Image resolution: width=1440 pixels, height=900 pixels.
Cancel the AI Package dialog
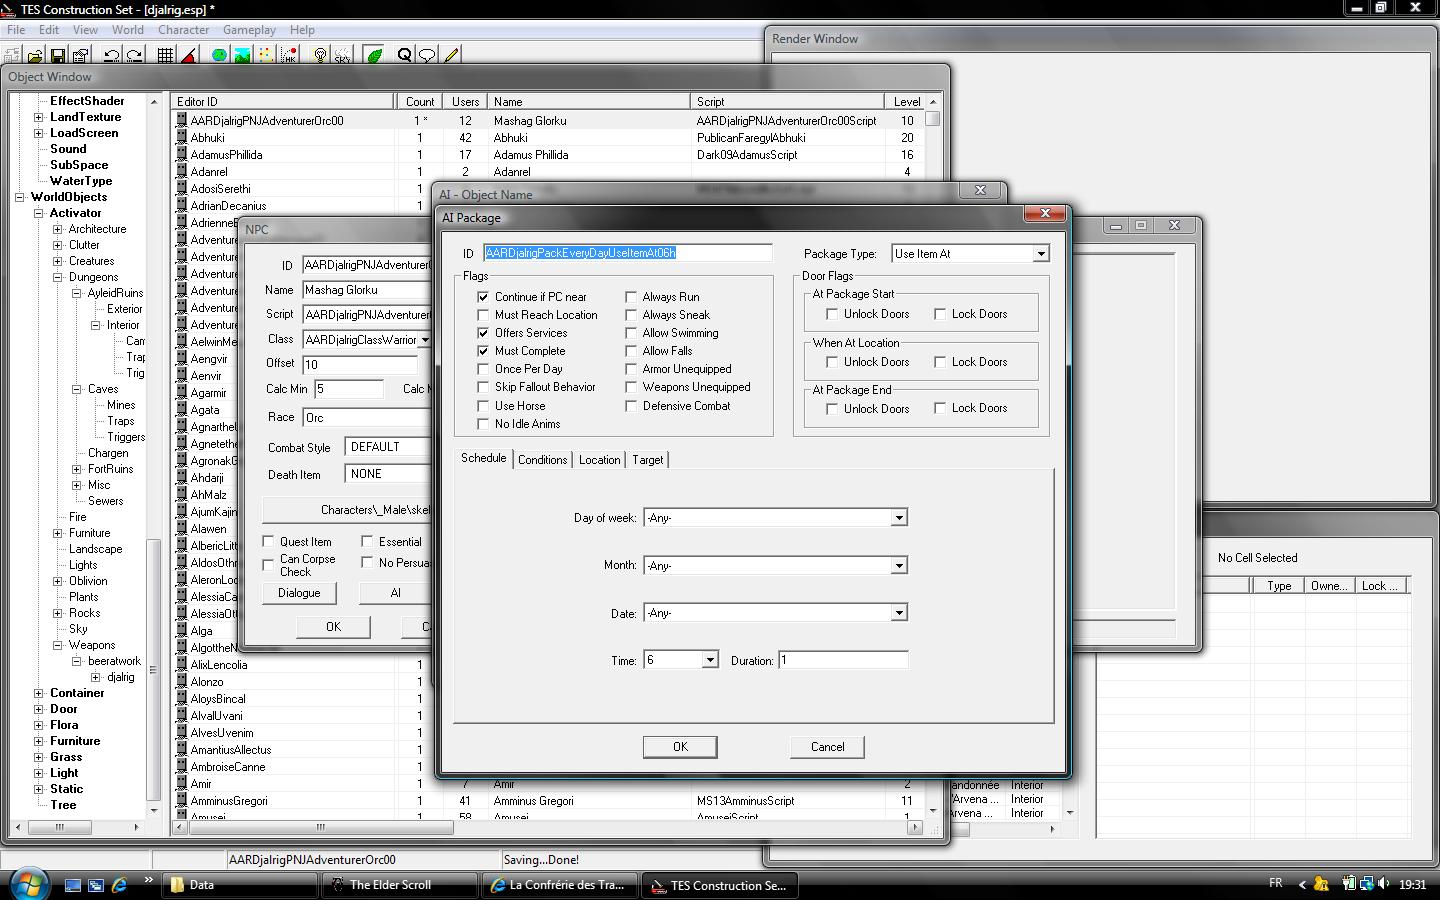coord(827,747)
